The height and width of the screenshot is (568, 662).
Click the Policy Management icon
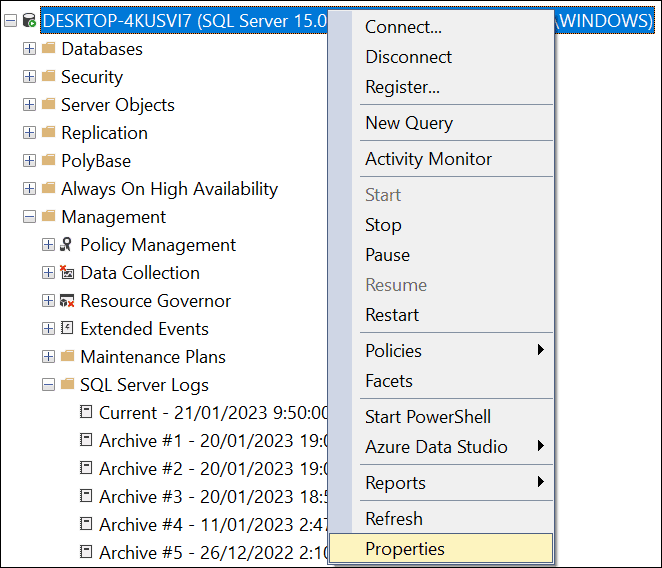click(66, 244)
